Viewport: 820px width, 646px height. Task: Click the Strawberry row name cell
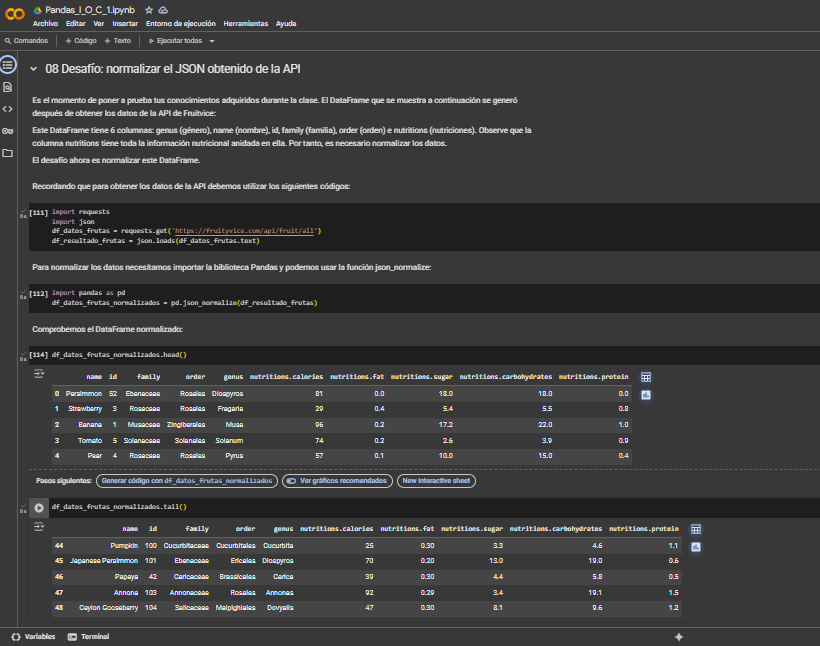point(85,409)
